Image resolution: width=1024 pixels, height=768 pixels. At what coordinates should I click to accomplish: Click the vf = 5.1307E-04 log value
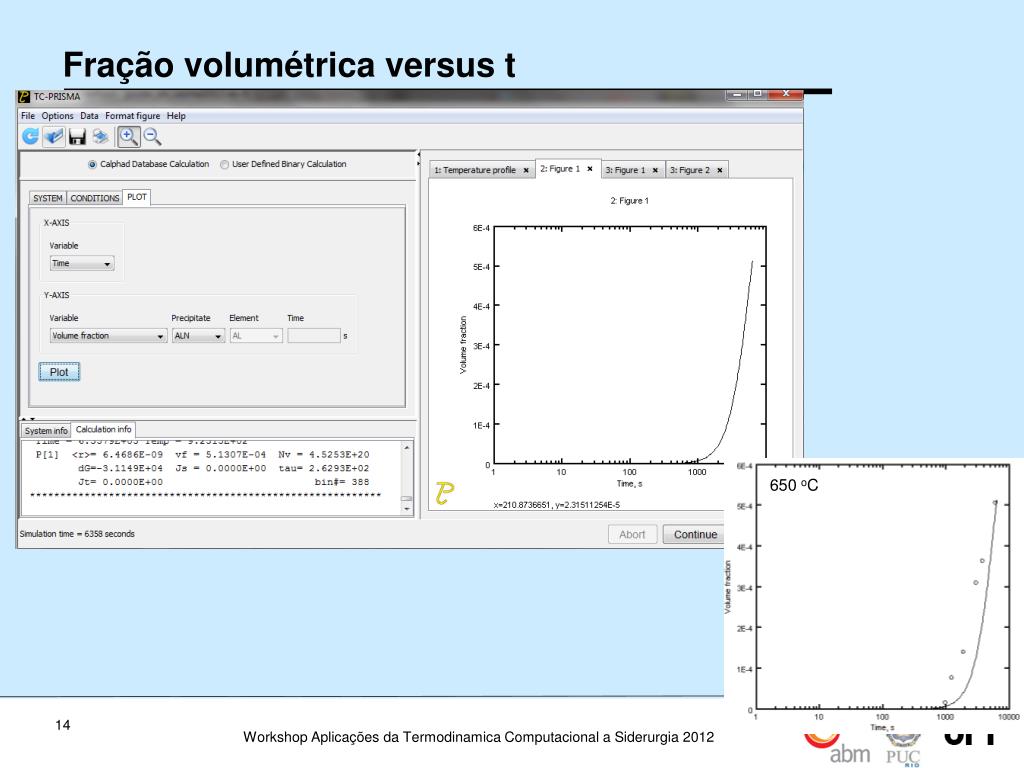[221, 455]
